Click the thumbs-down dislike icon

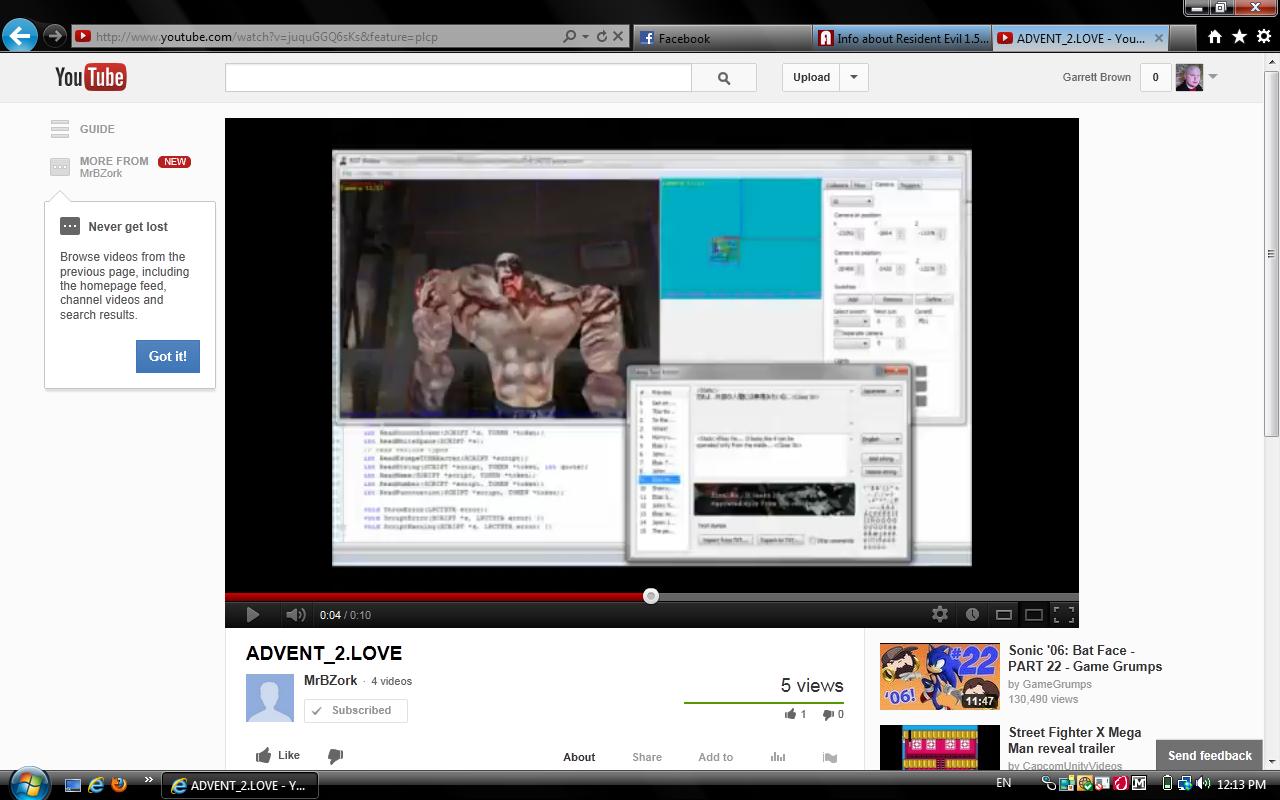tap(336, 756)
